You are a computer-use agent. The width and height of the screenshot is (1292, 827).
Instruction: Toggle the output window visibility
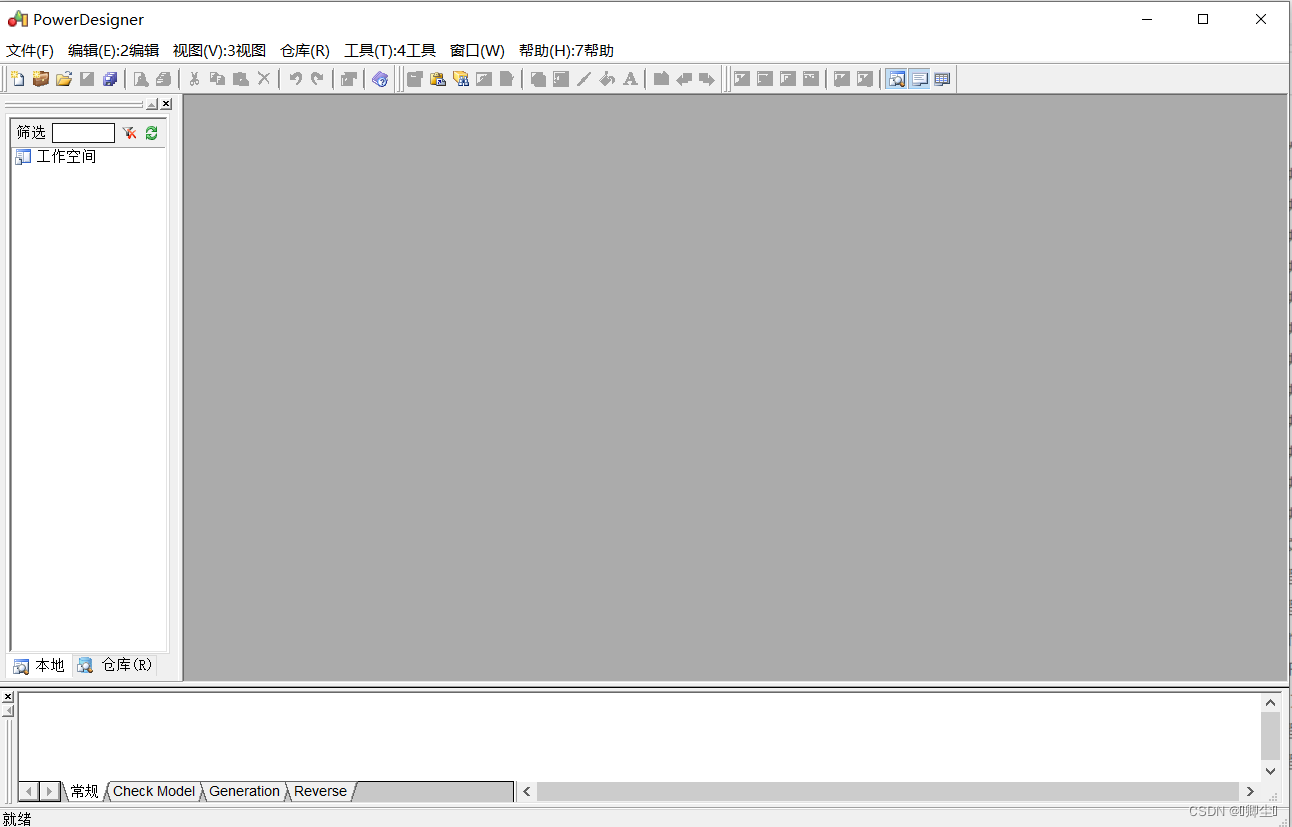pos(919,78)
